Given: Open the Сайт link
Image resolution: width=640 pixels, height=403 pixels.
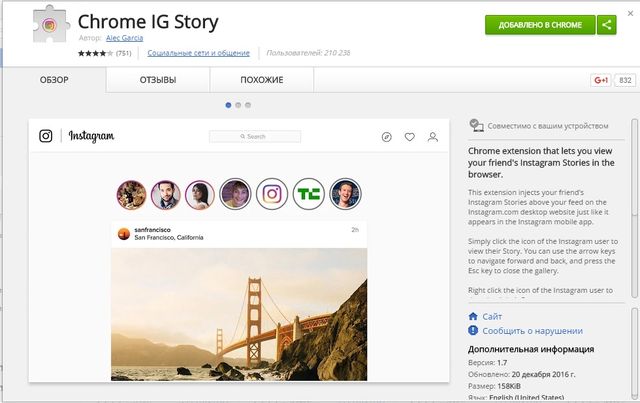Looking at the screenshot, I should pyautogui.click(x=492, y=317).
